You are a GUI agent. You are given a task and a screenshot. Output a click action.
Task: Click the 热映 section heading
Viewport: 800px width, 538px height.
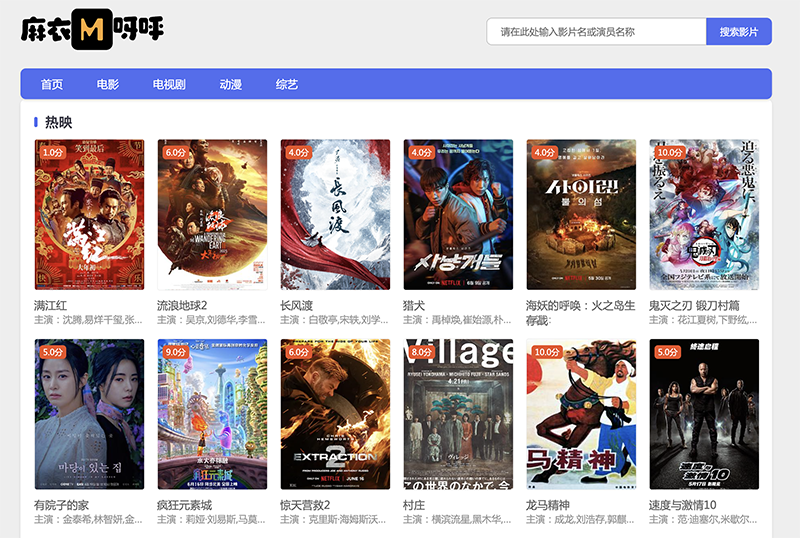point(59,123)
